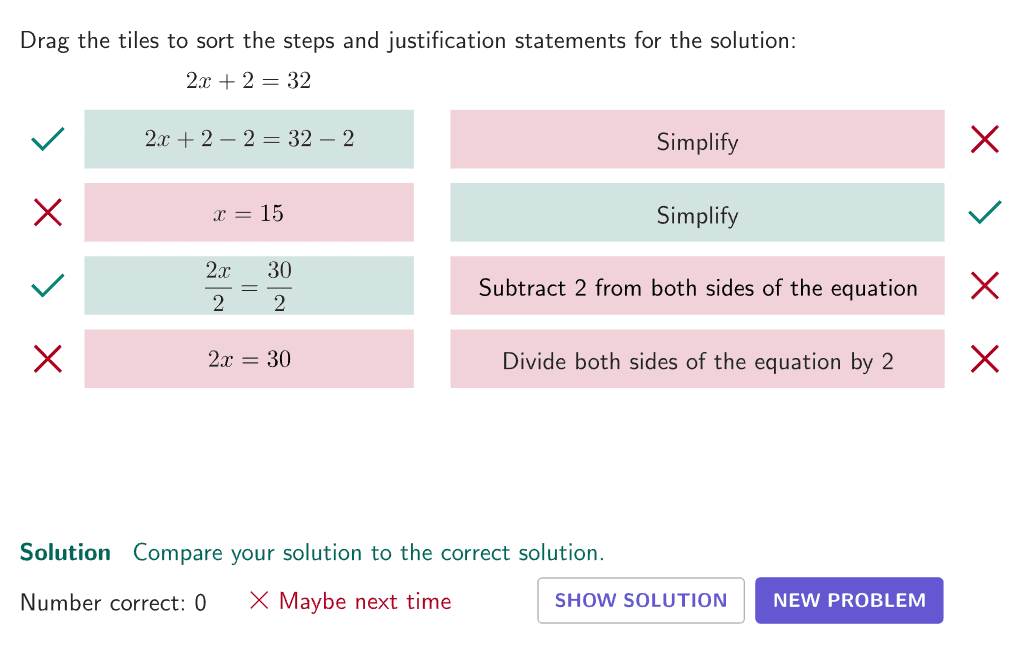Select the green Simplify justification tile

tap(697, 212)
